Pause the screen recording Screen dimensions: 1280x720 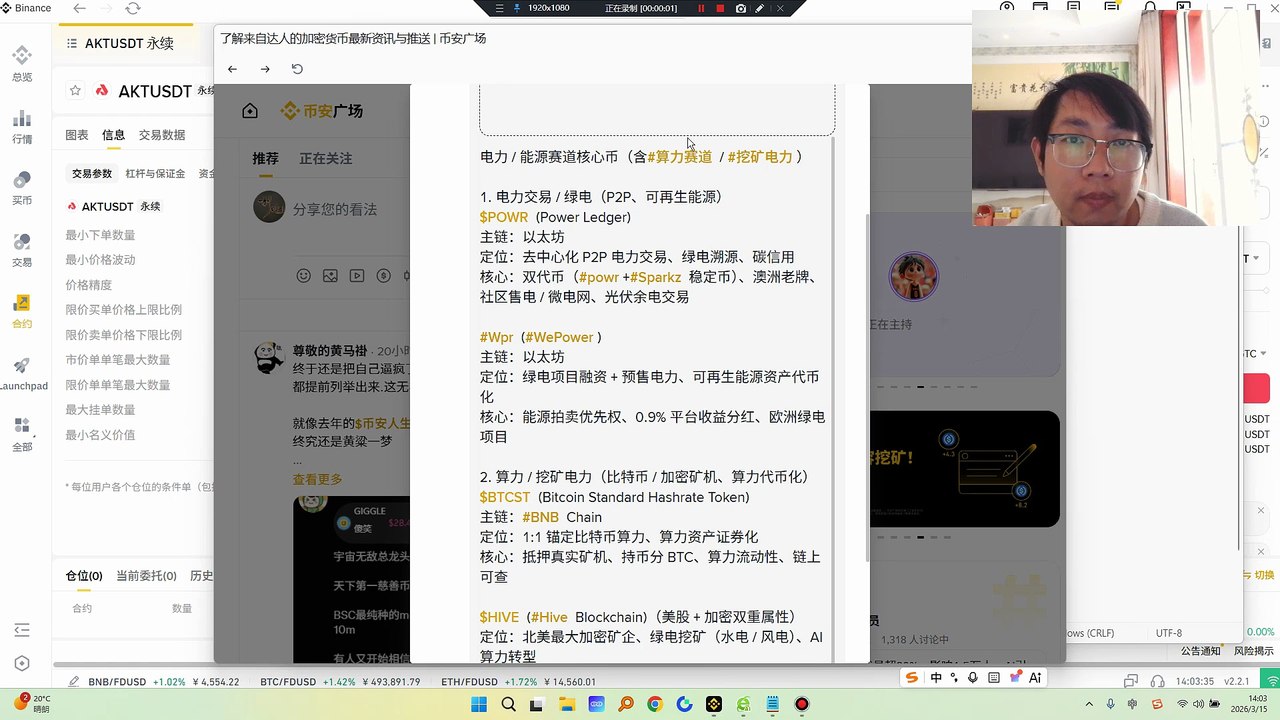point(701,8)
